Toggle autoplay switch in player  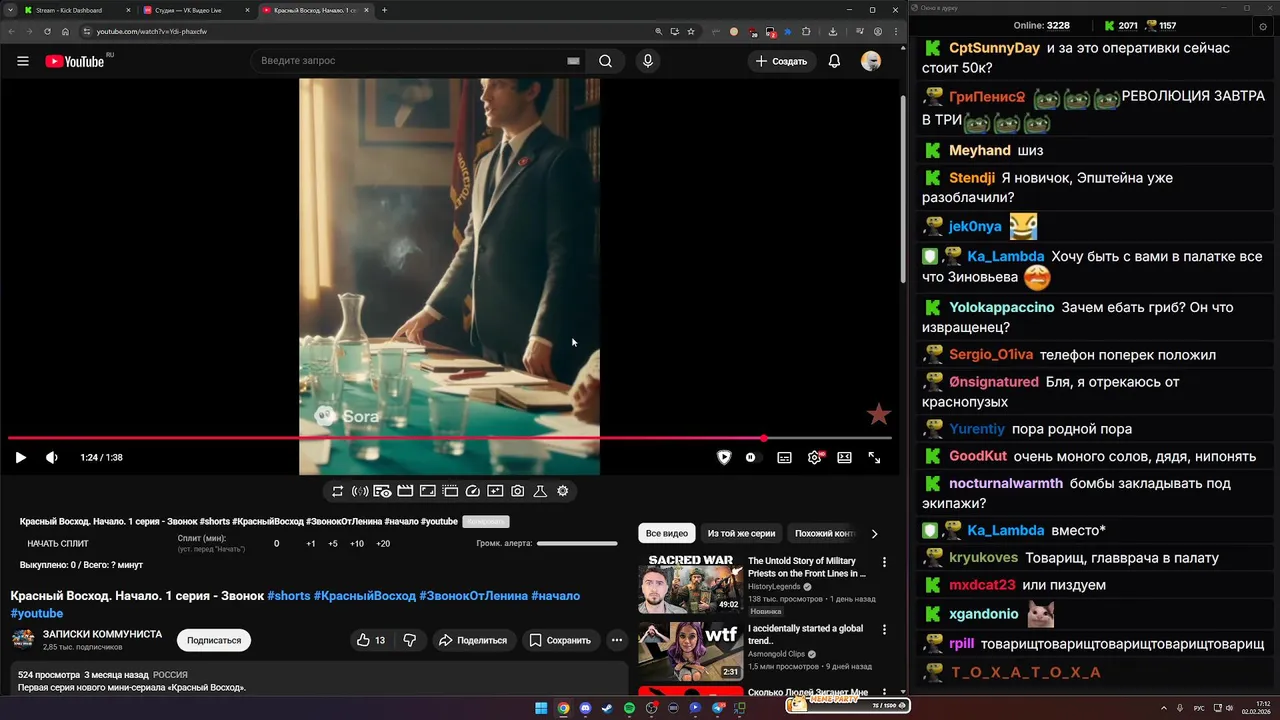click(752, 457)
